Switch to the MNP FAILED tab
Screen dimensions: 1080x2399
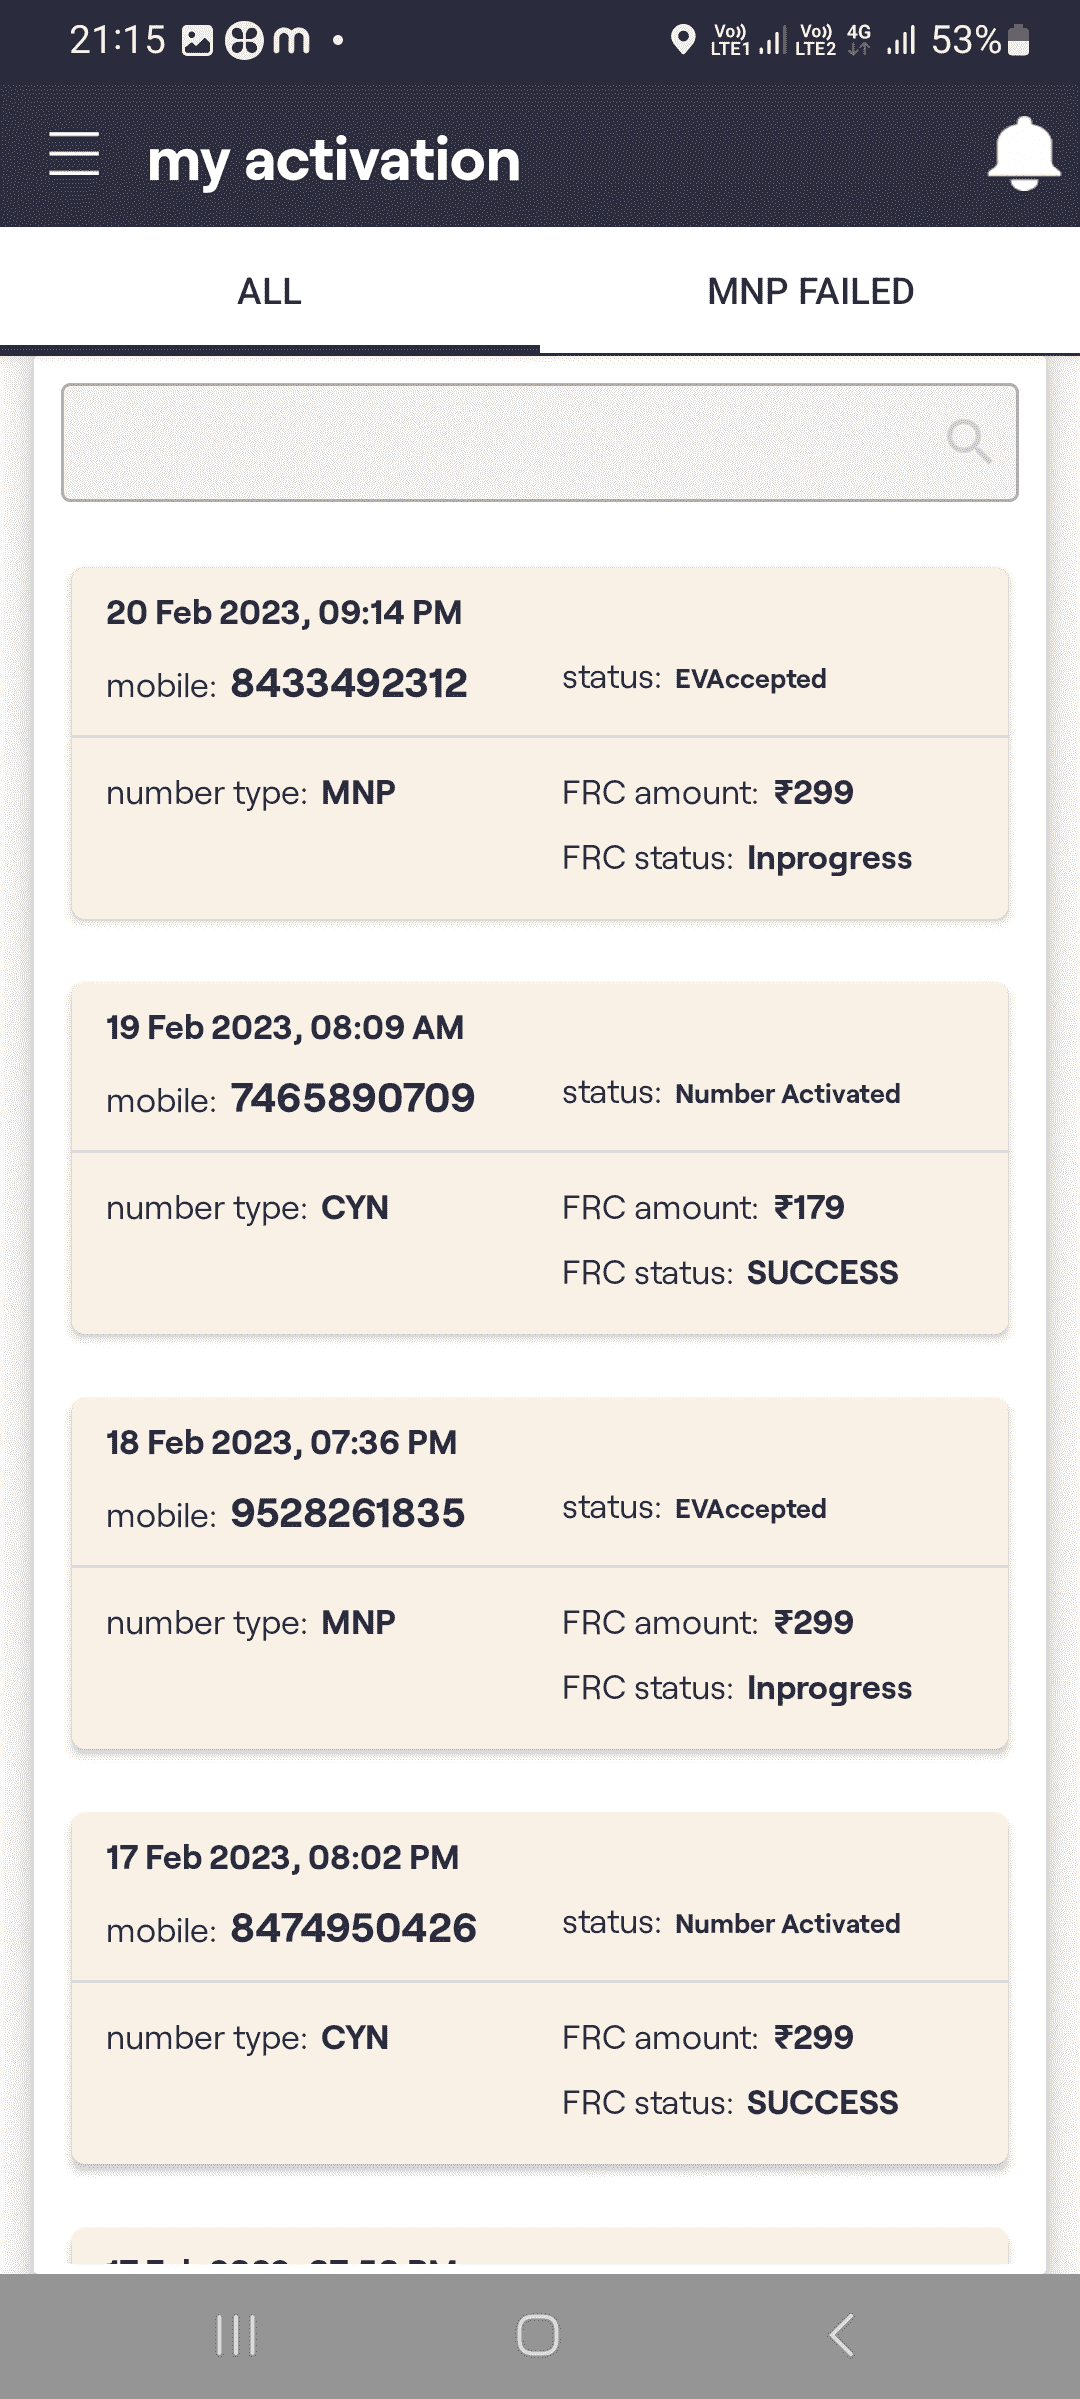point(810,292)
